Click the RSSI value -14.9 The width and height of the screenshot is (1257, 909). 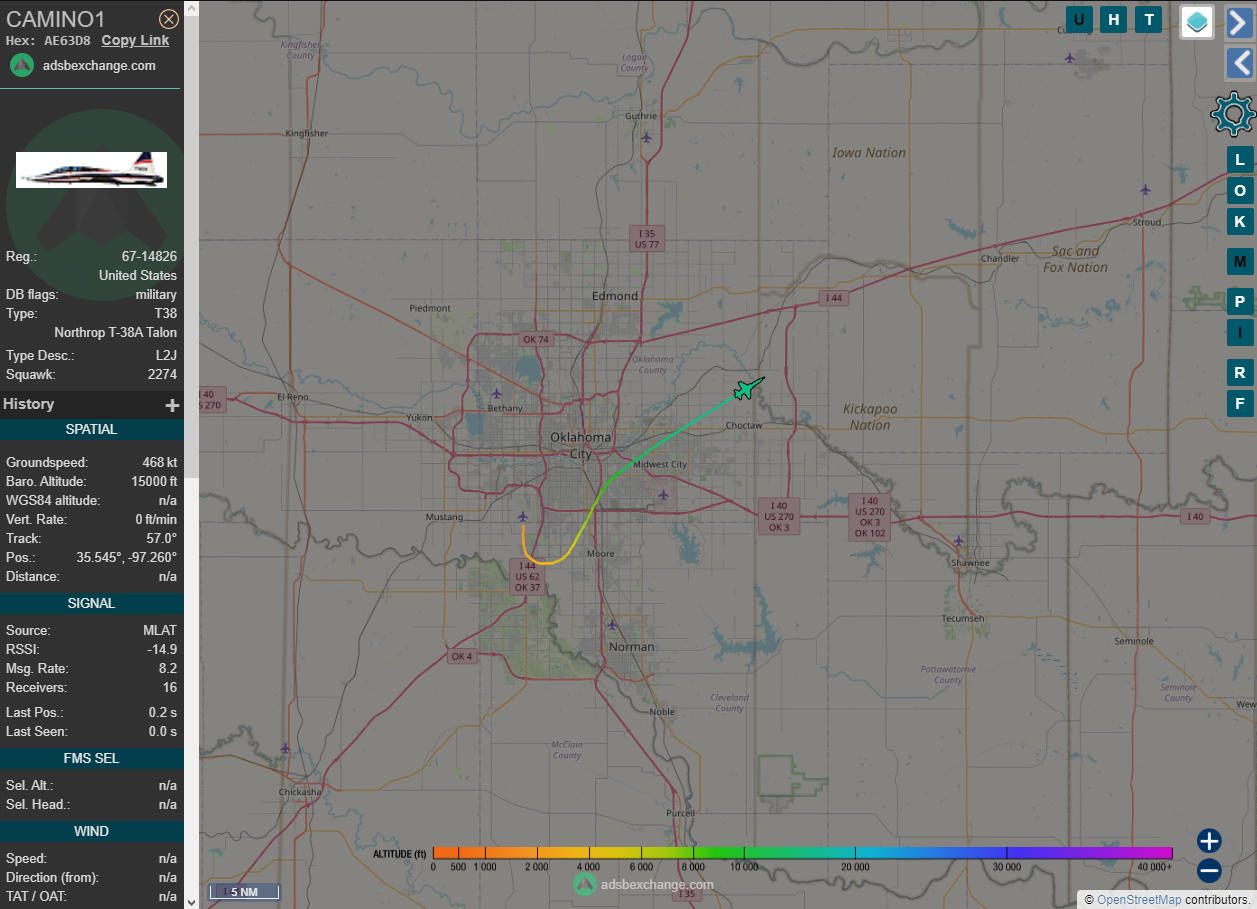coord(162,650)
